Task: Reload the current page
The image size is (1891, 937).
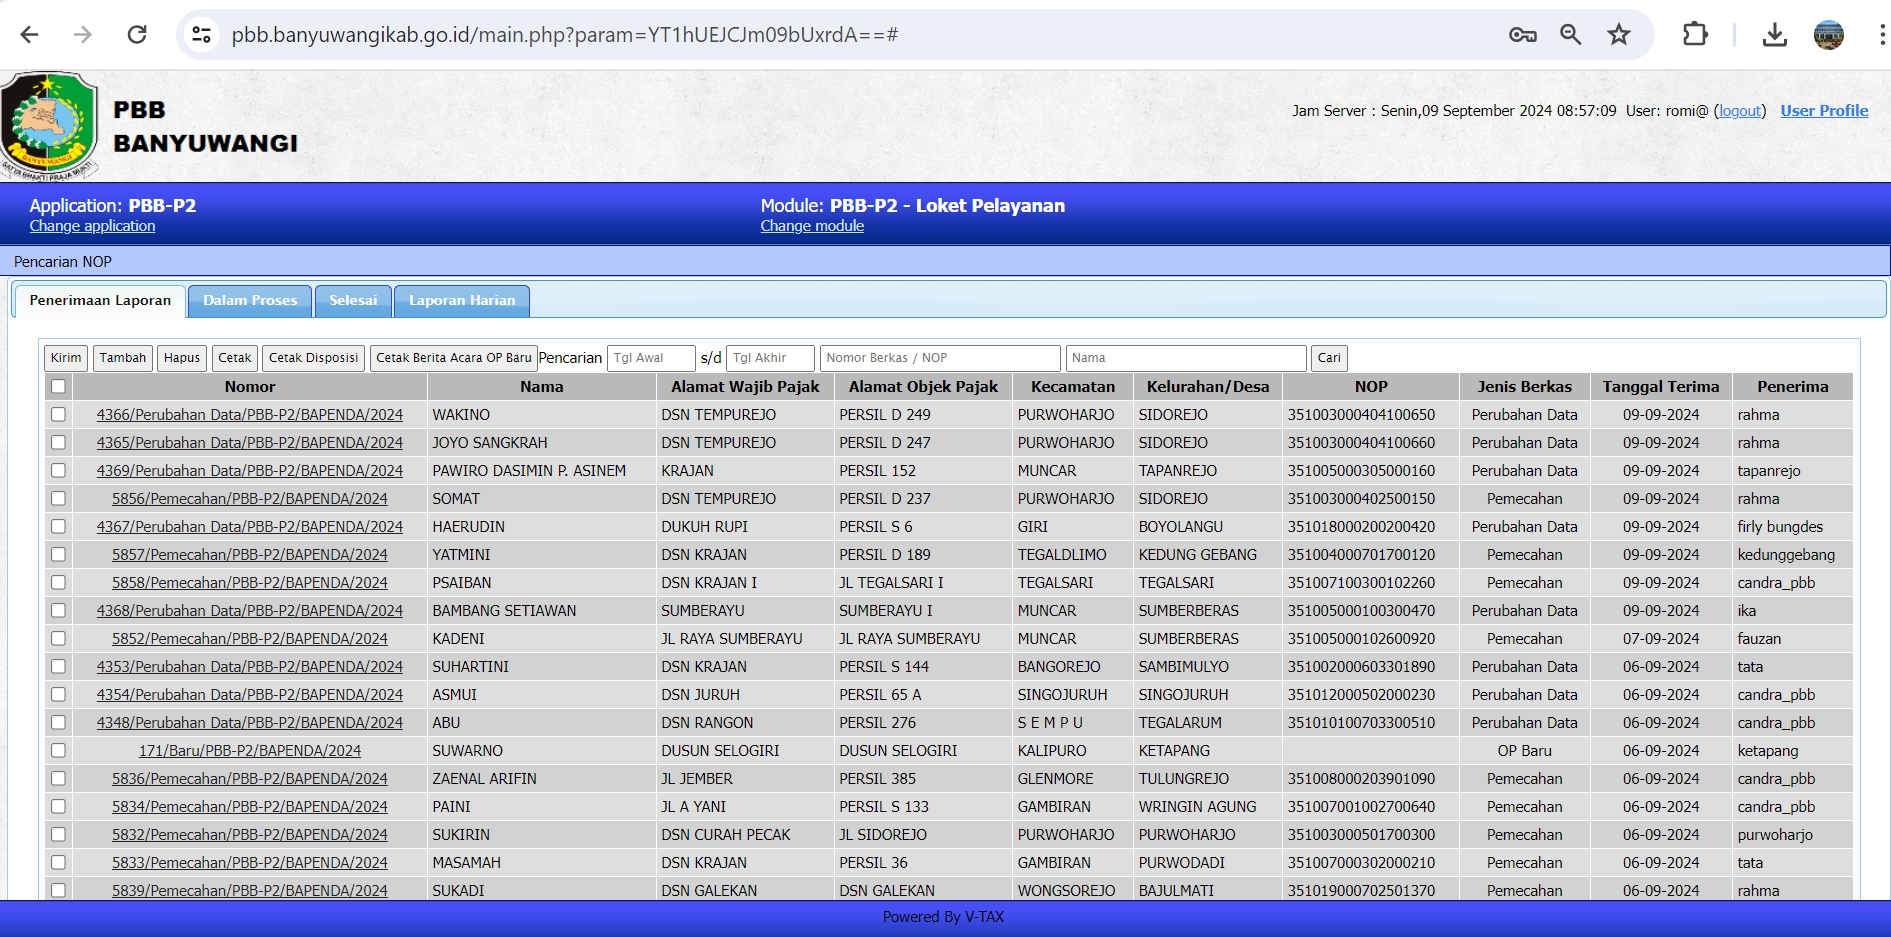Action: [137, 35]
